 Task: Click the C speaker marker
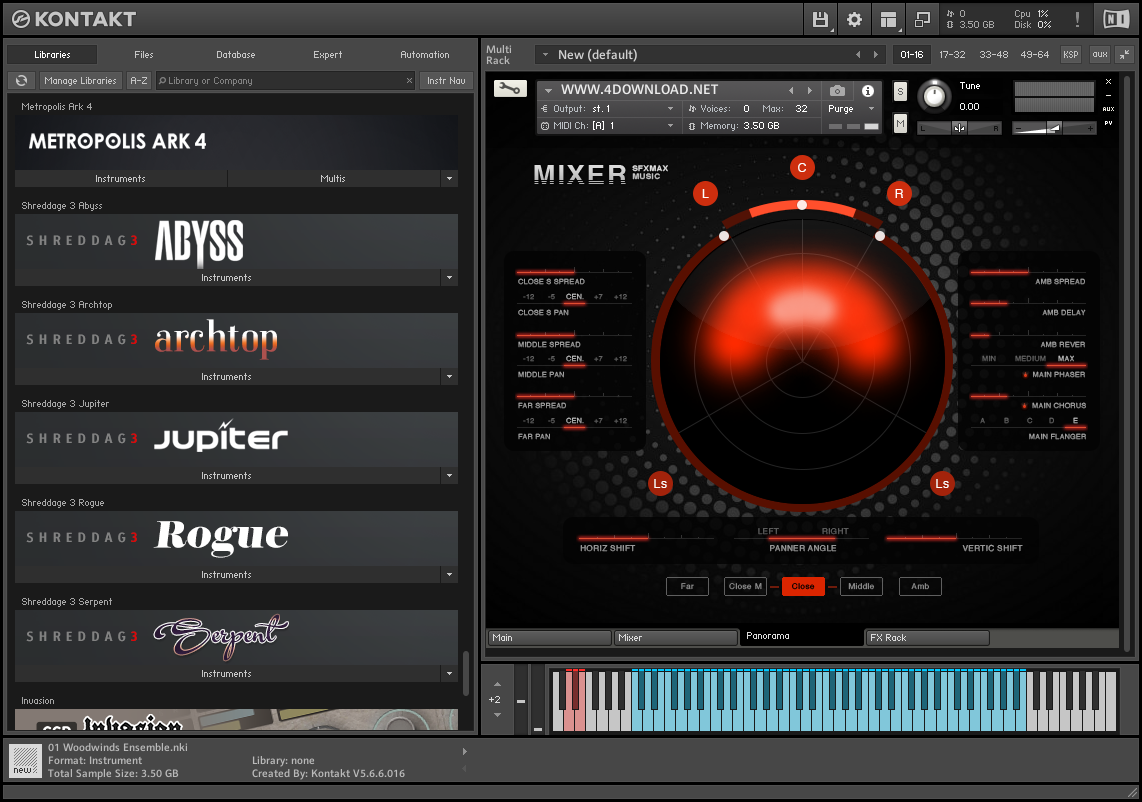[802, 168]
